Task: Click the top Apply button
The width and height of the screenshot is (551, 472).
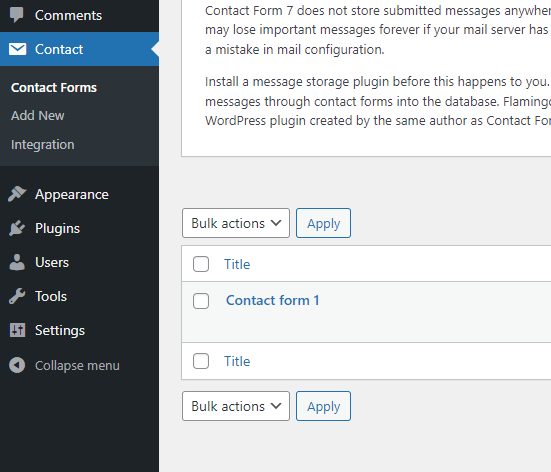Action: pos(323,223)
